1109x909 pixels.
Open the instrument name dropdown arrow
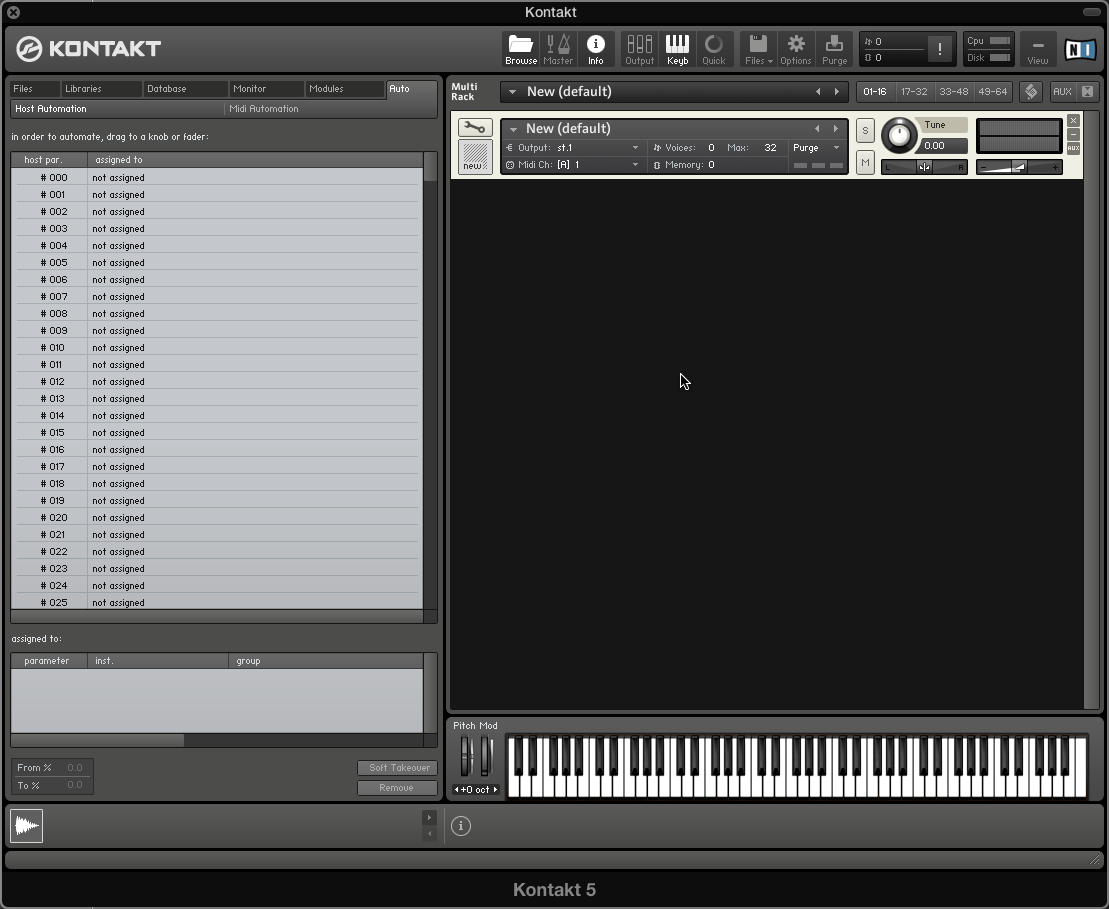(x=513, y=129)
